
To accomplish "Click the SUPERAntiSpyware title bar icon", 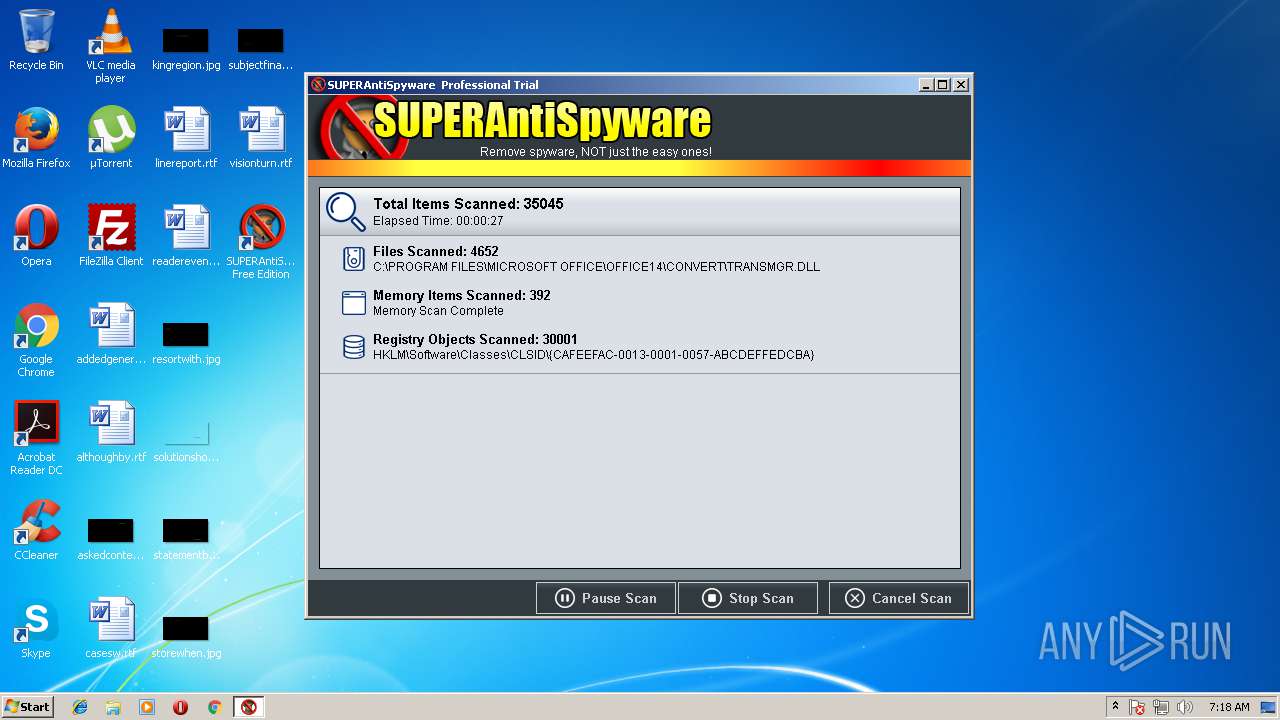I will pyautogui.click(x=318, y=85).
